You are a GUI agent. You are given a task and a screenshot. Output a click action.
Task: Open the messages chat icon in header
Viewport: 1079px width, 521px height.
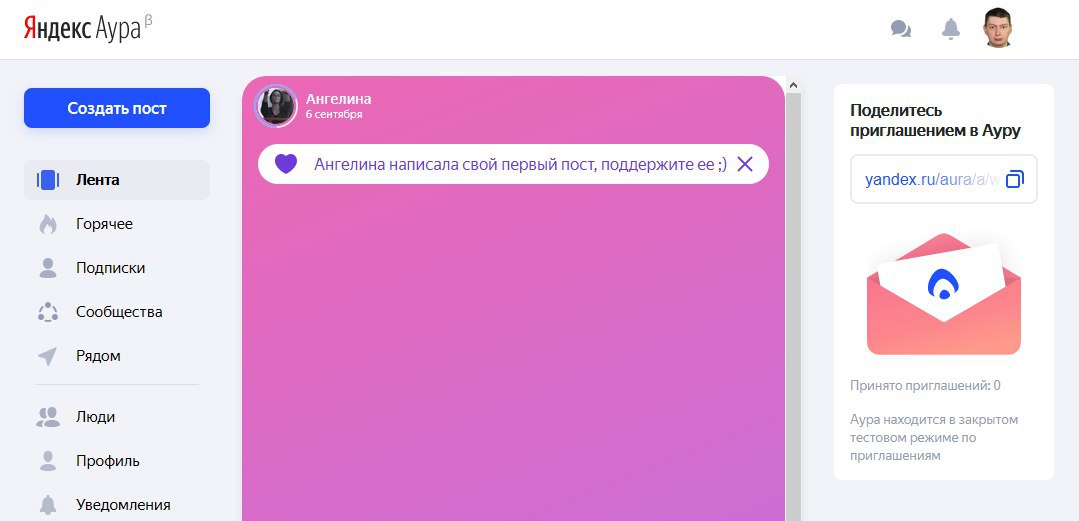tap(901, 29)
